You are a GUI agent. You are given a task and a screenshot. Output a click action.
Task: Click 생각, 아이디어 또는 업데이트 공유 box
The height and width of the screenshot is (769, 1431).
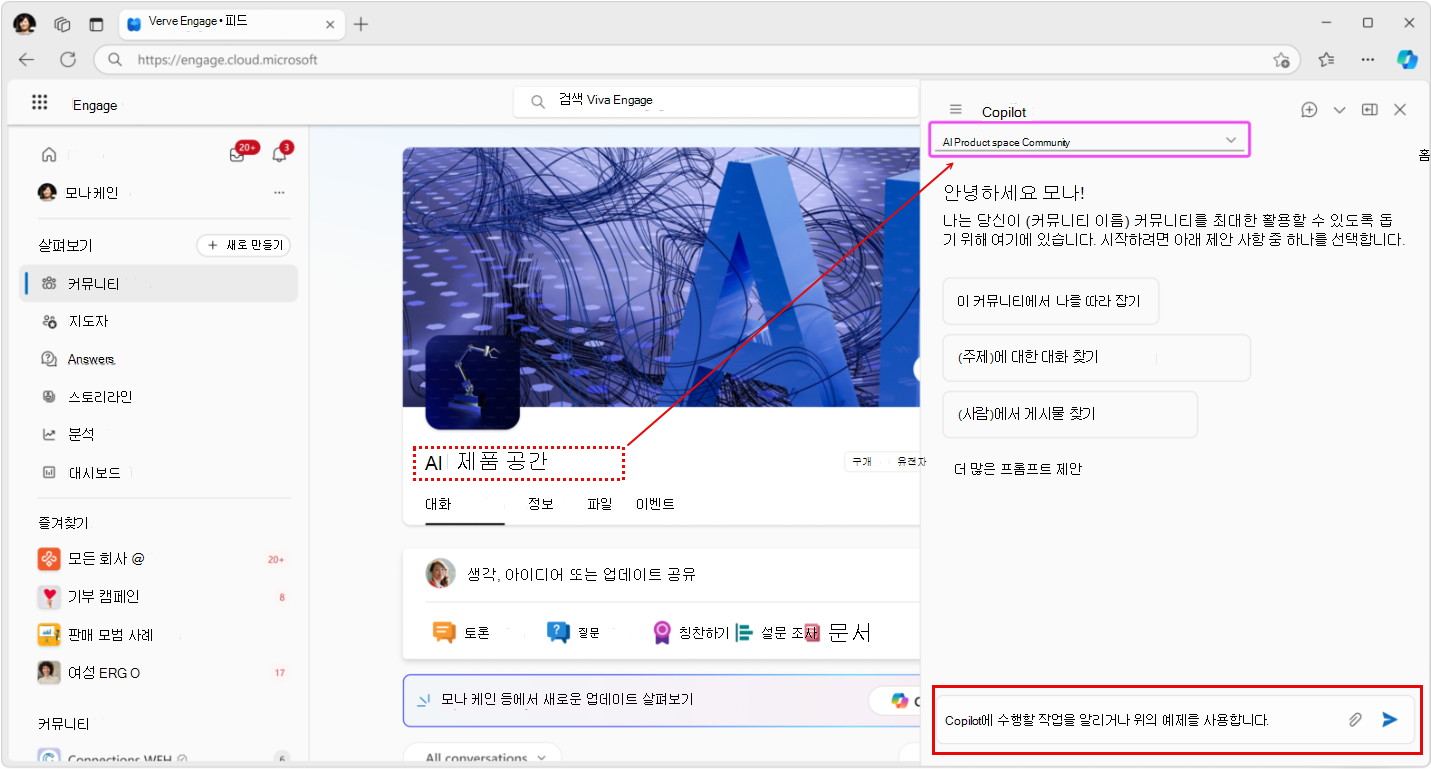582,575
